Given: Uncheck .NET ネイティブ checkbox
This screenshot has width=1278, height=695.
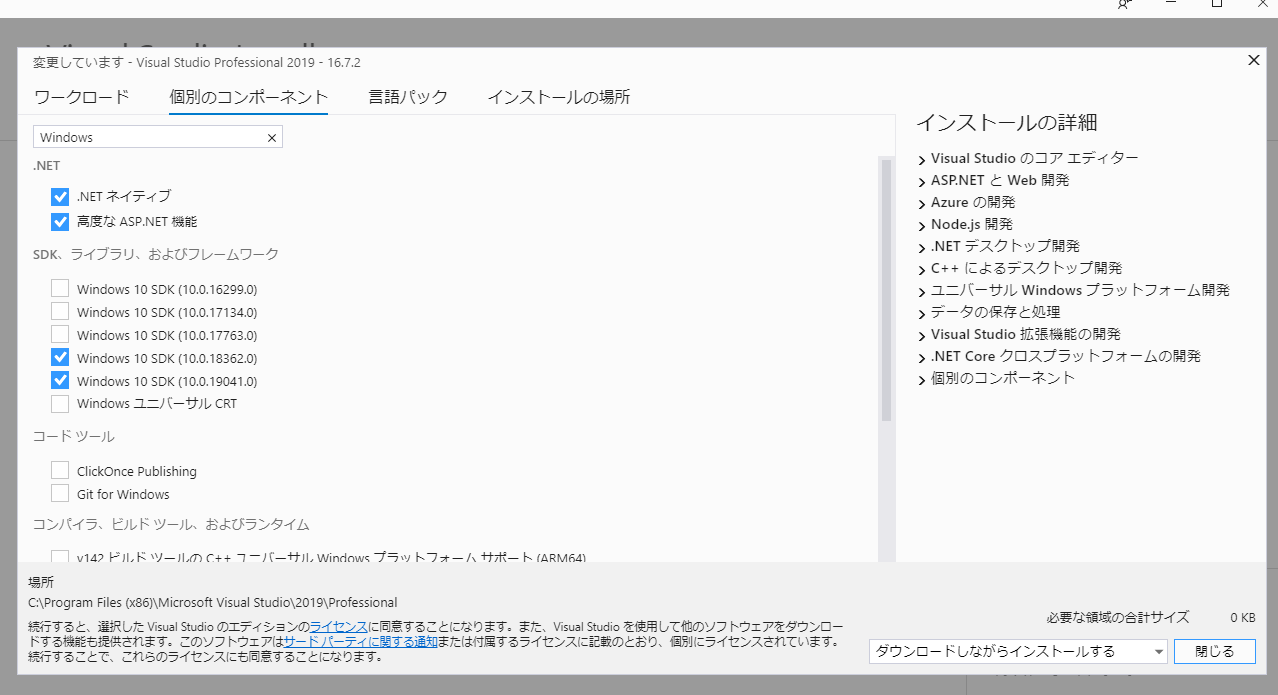Looking at the screenshot, I should point(60,196).
